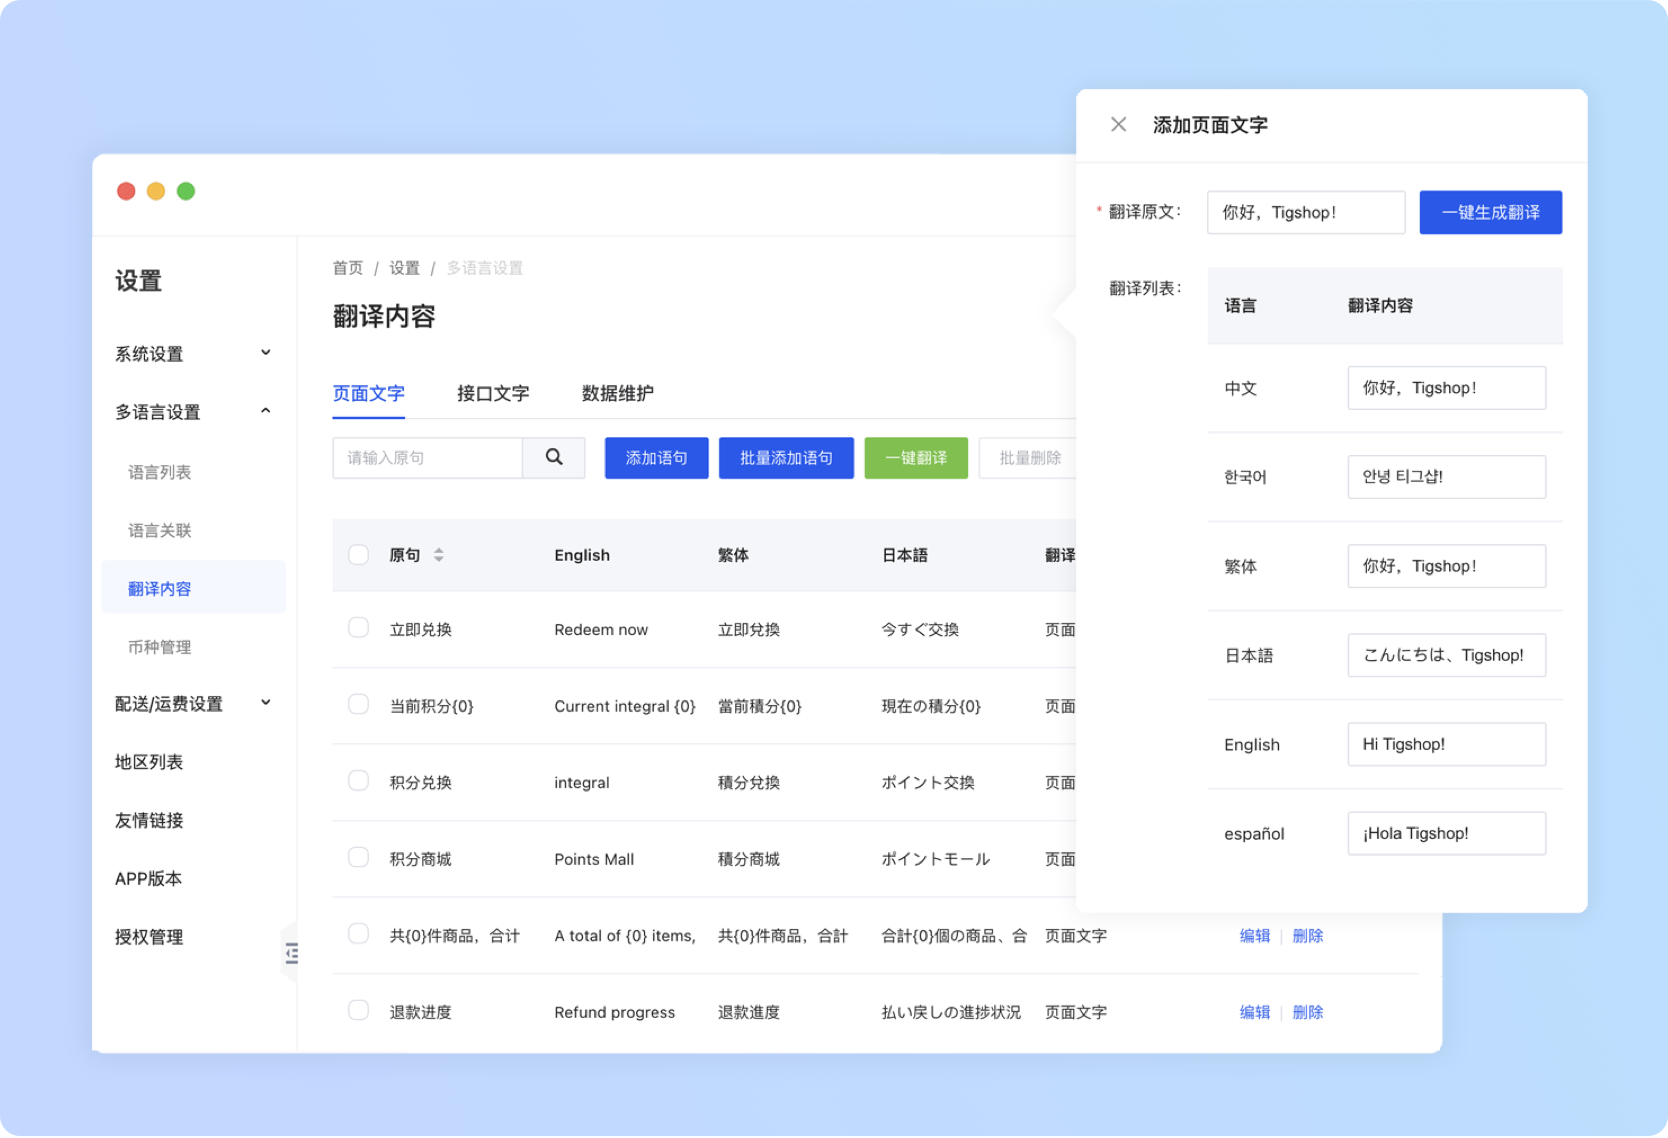The height and width of the screenshot is (1138, 1668).
Task: Click the 批量添加语句 button
Action: 786,457
